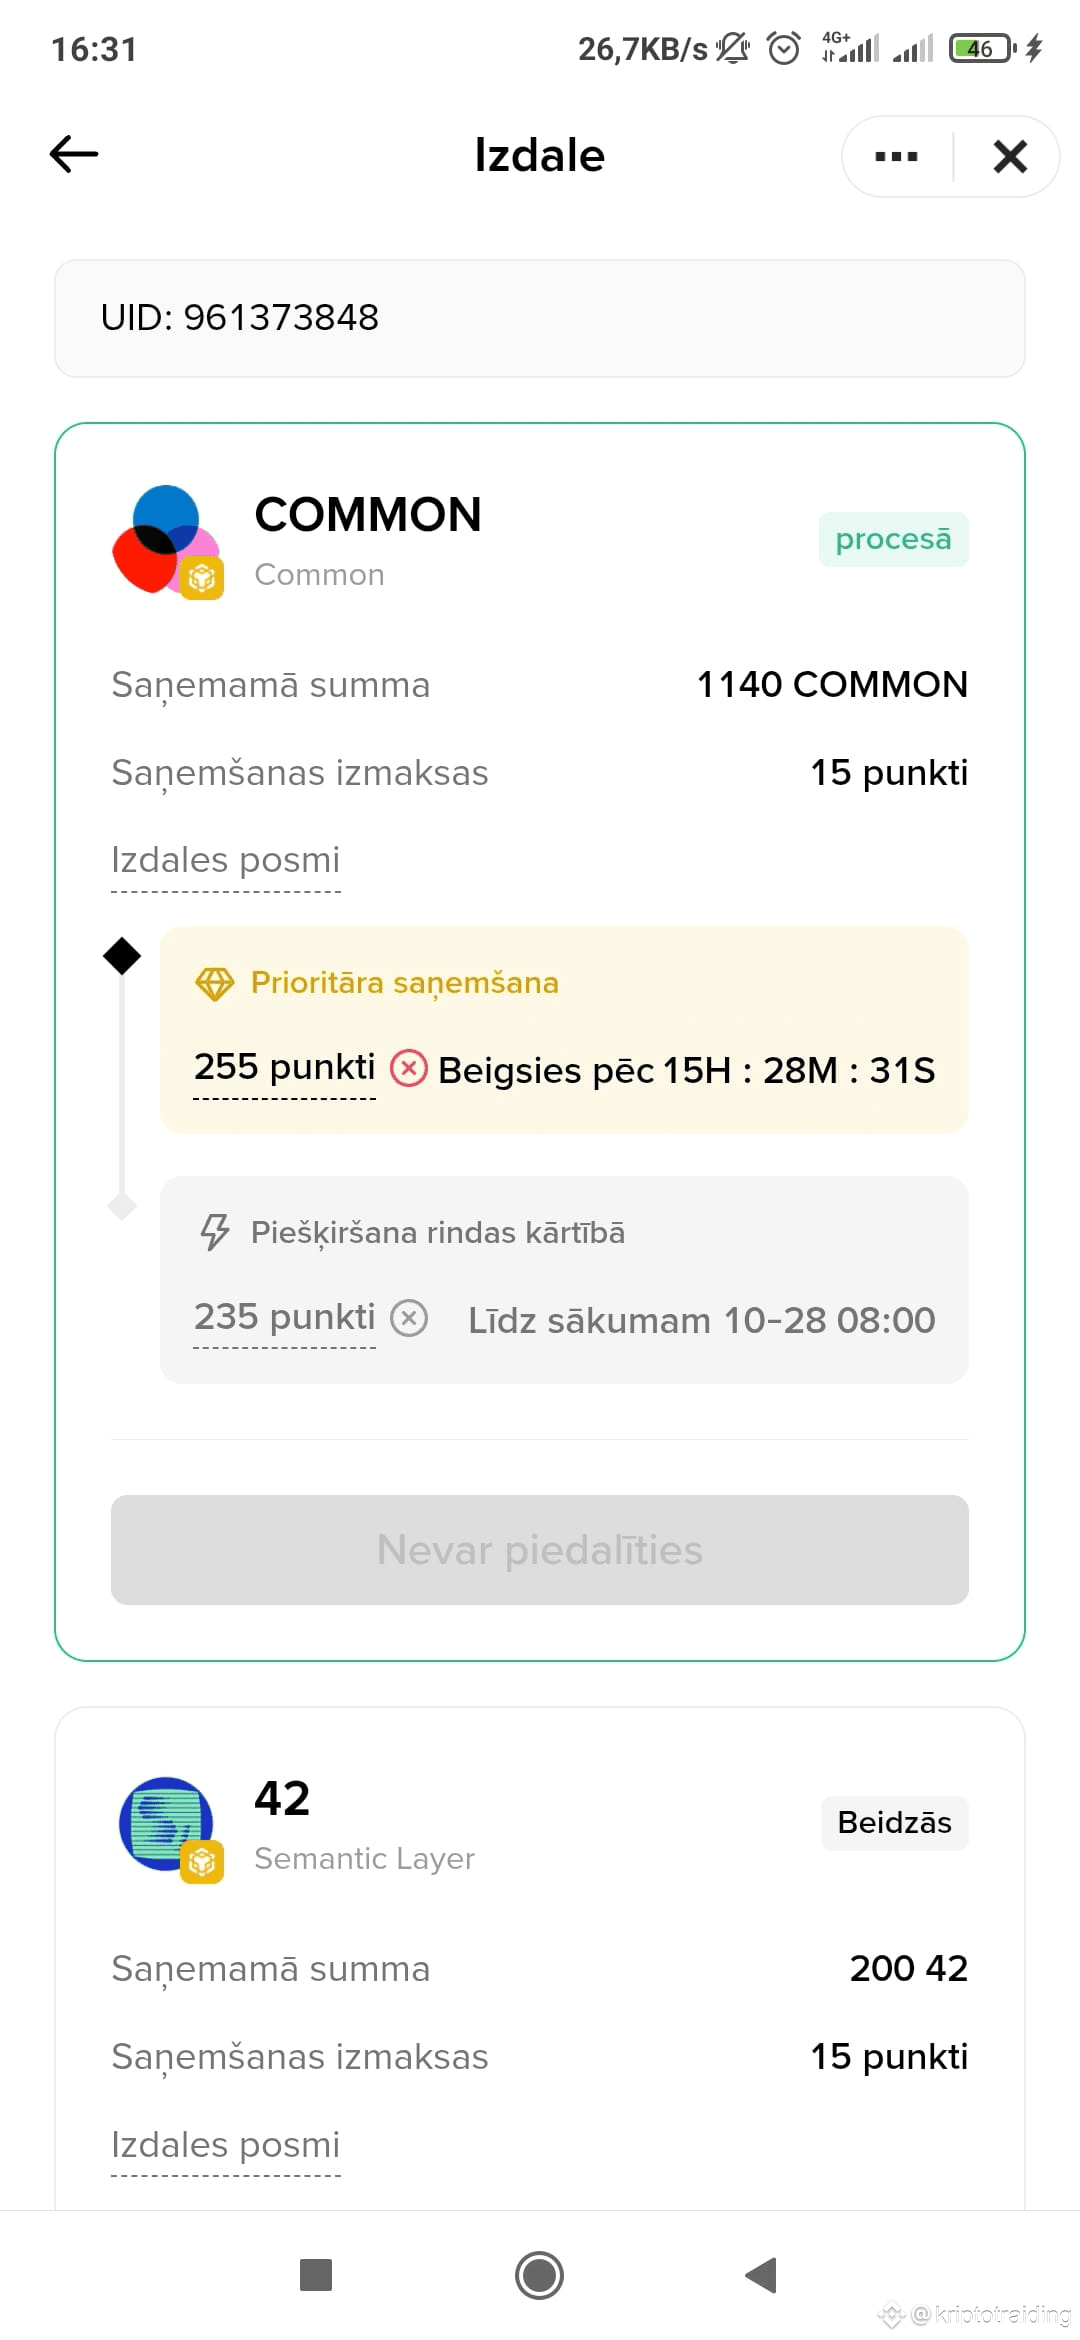Select the UID 961373848 field
Viewport: 1080px width, 2340px height.
click(x=540, y=318)
